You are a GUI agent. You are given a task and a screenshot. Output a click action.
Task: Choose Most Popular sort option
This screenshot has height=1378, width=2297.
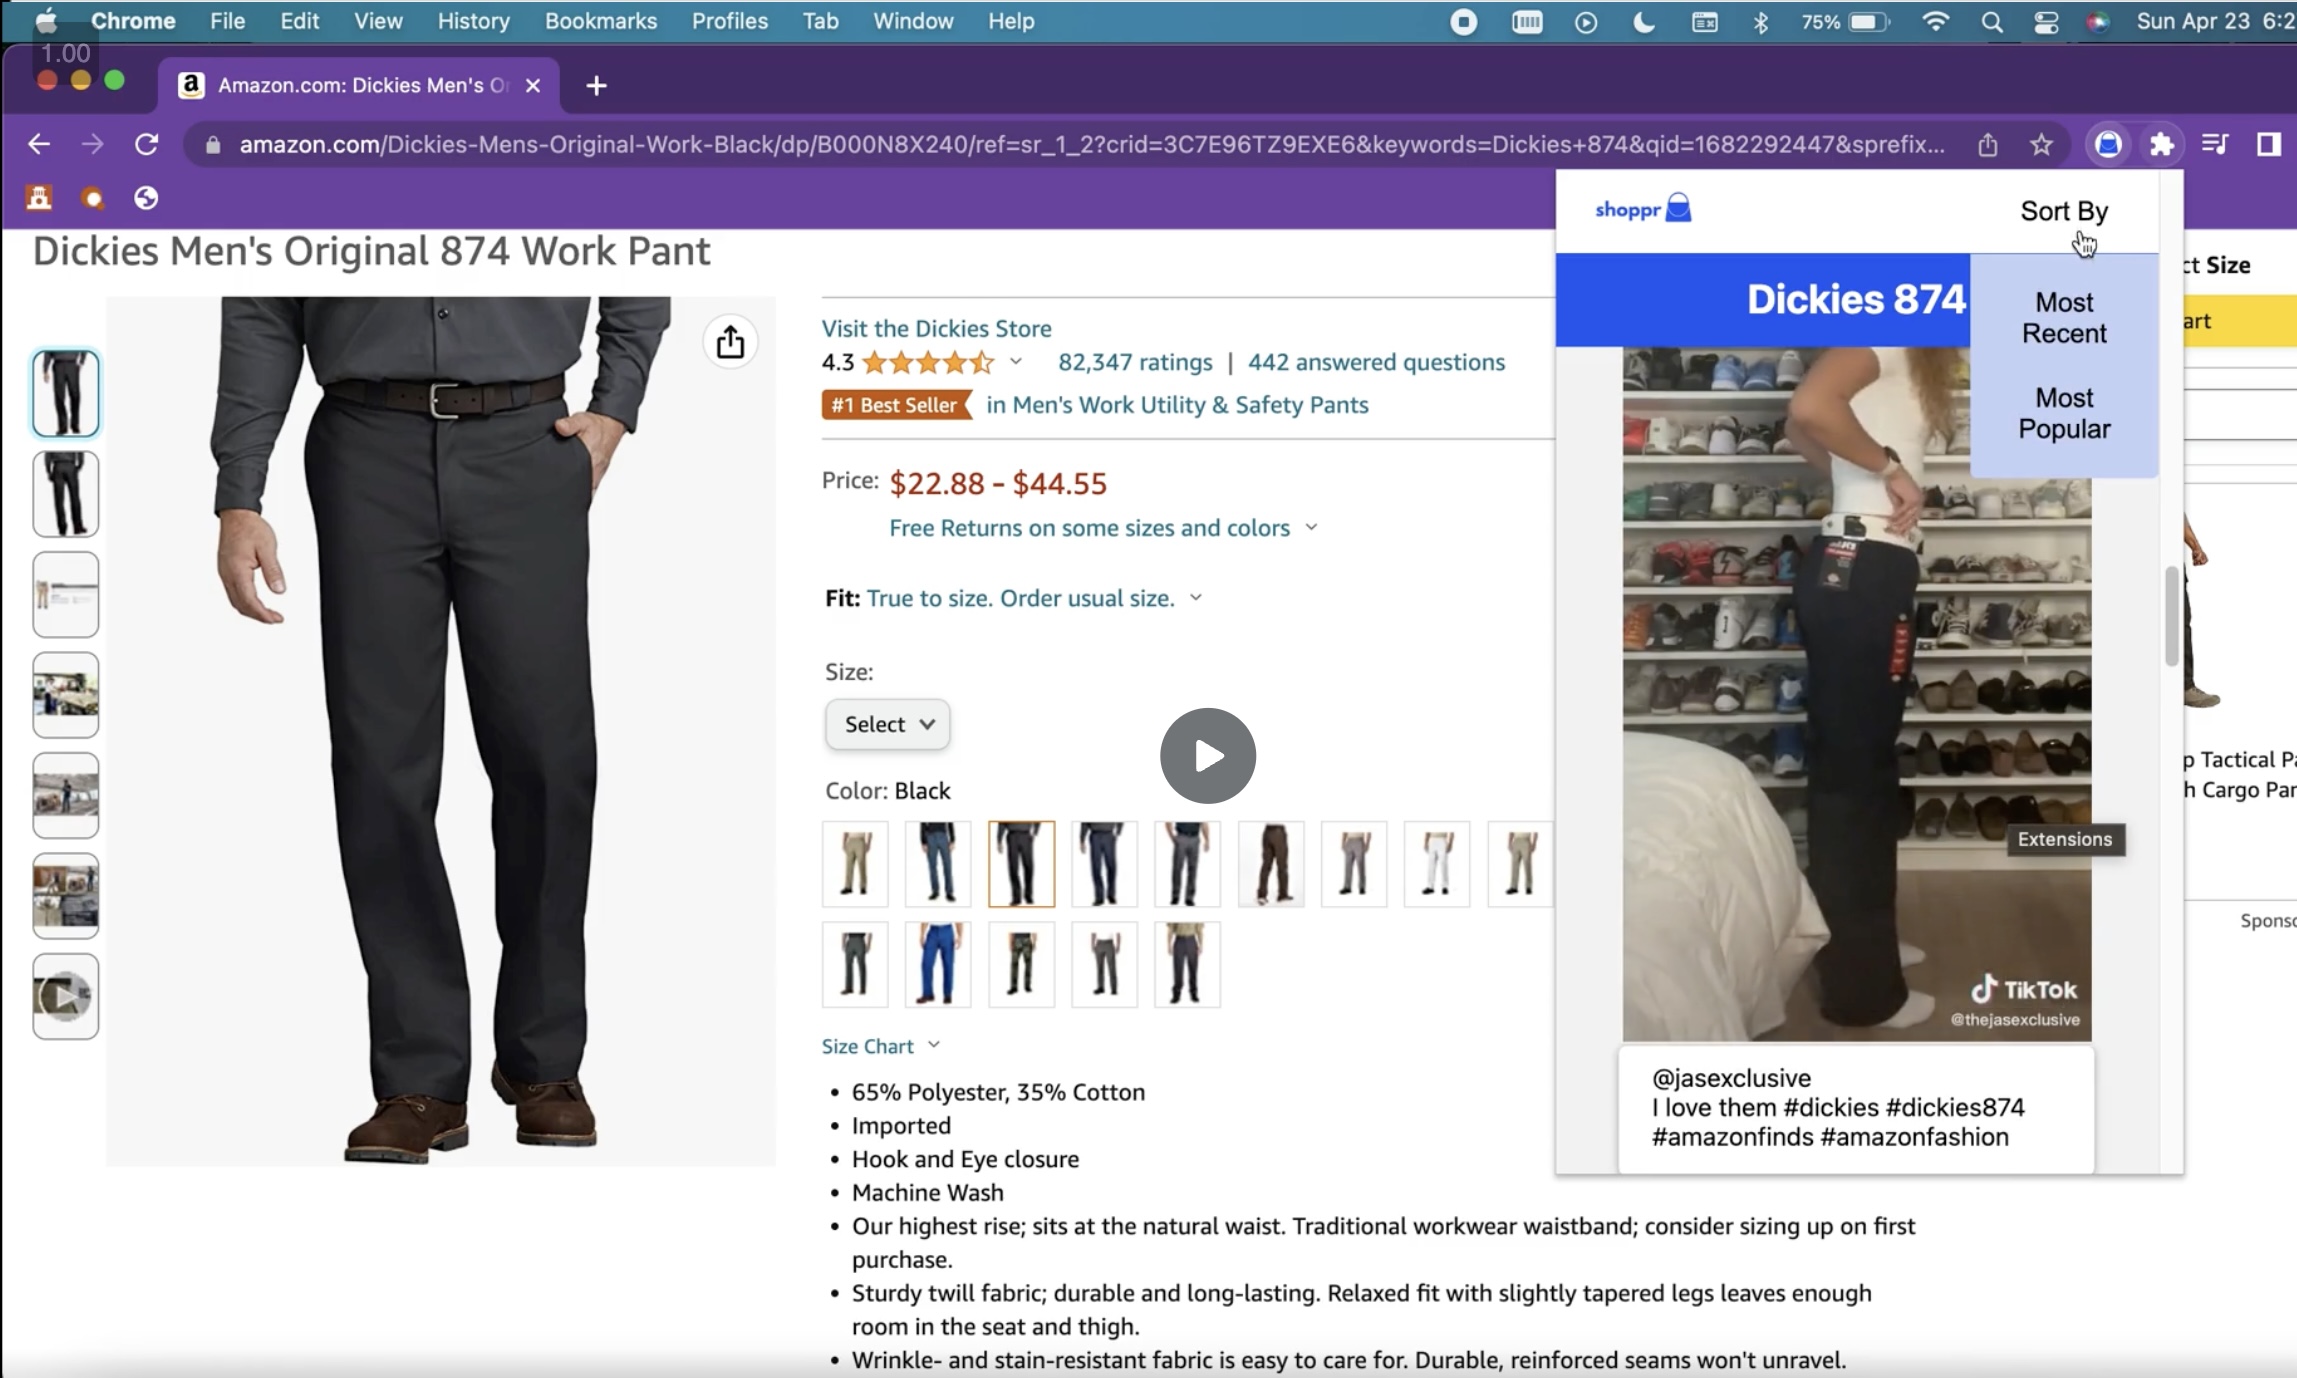click(2064, 413)
